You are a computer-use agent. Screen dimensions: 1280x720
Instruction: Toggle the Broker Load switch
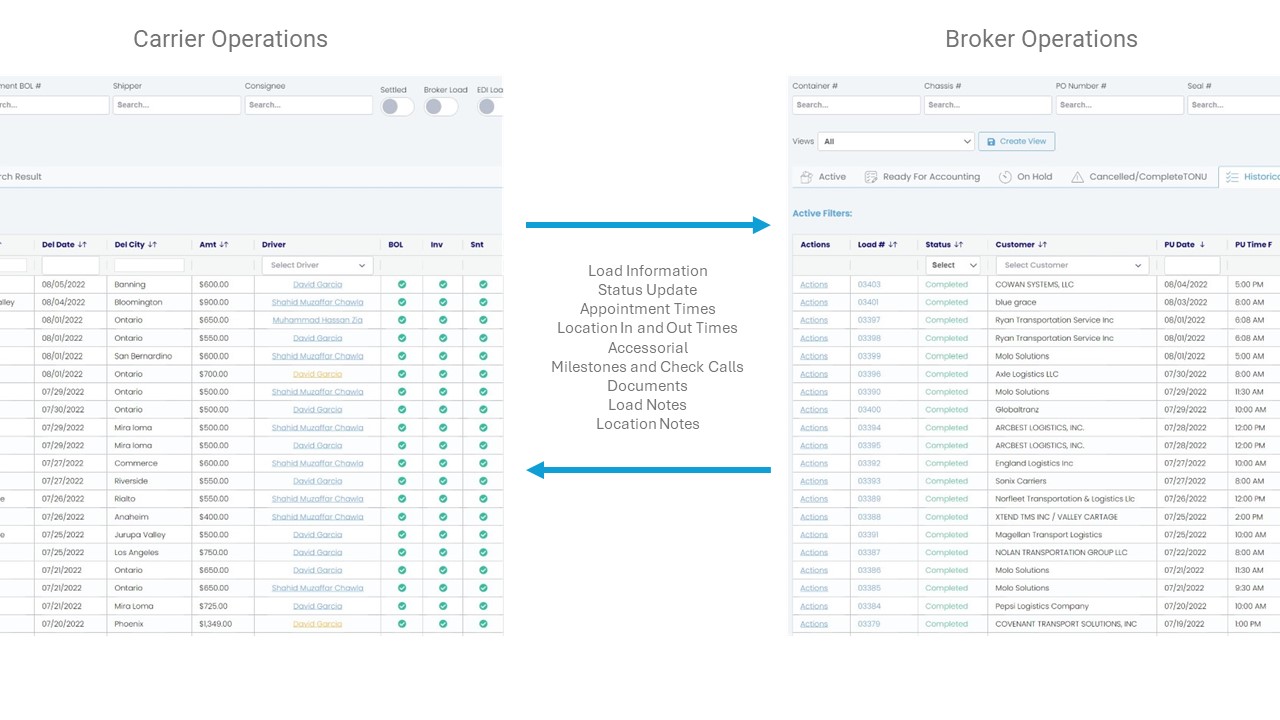[x=440, y=106]
